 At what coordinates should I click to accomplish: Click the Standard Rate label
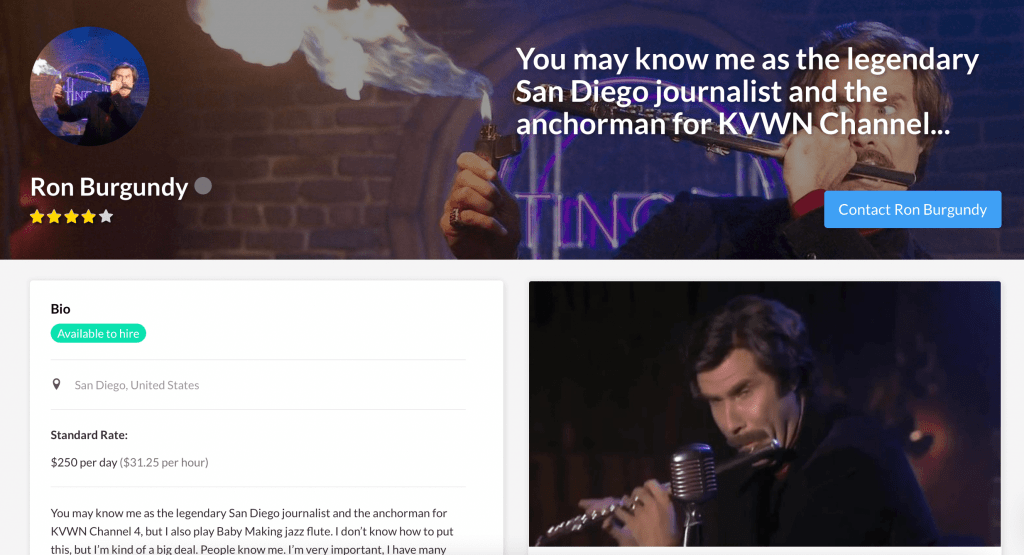(89, 435)
